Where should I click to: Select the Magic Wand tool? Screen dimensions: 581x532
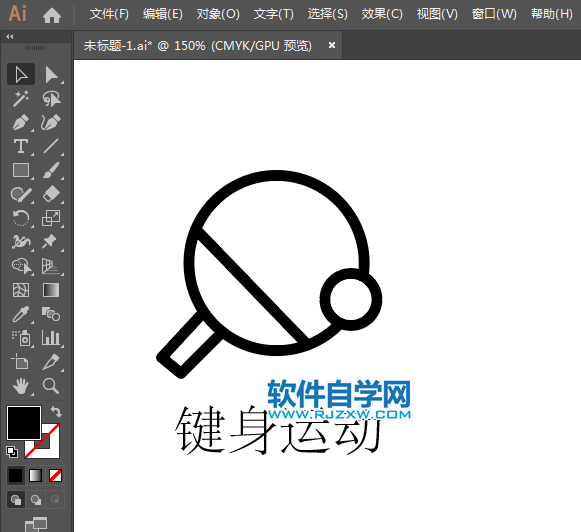coord(21,99)
